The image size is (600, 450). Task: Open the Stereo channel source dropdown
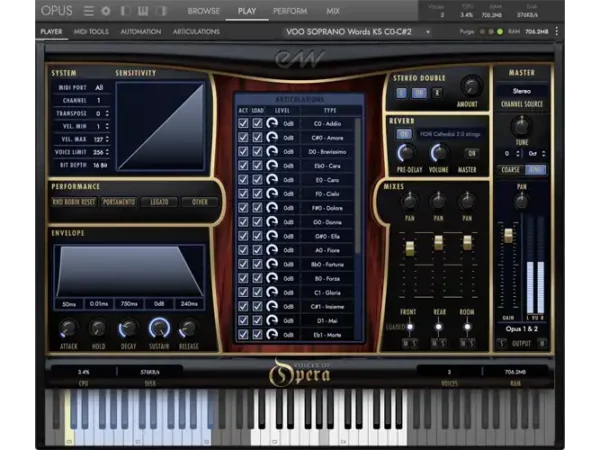(522, 91)
